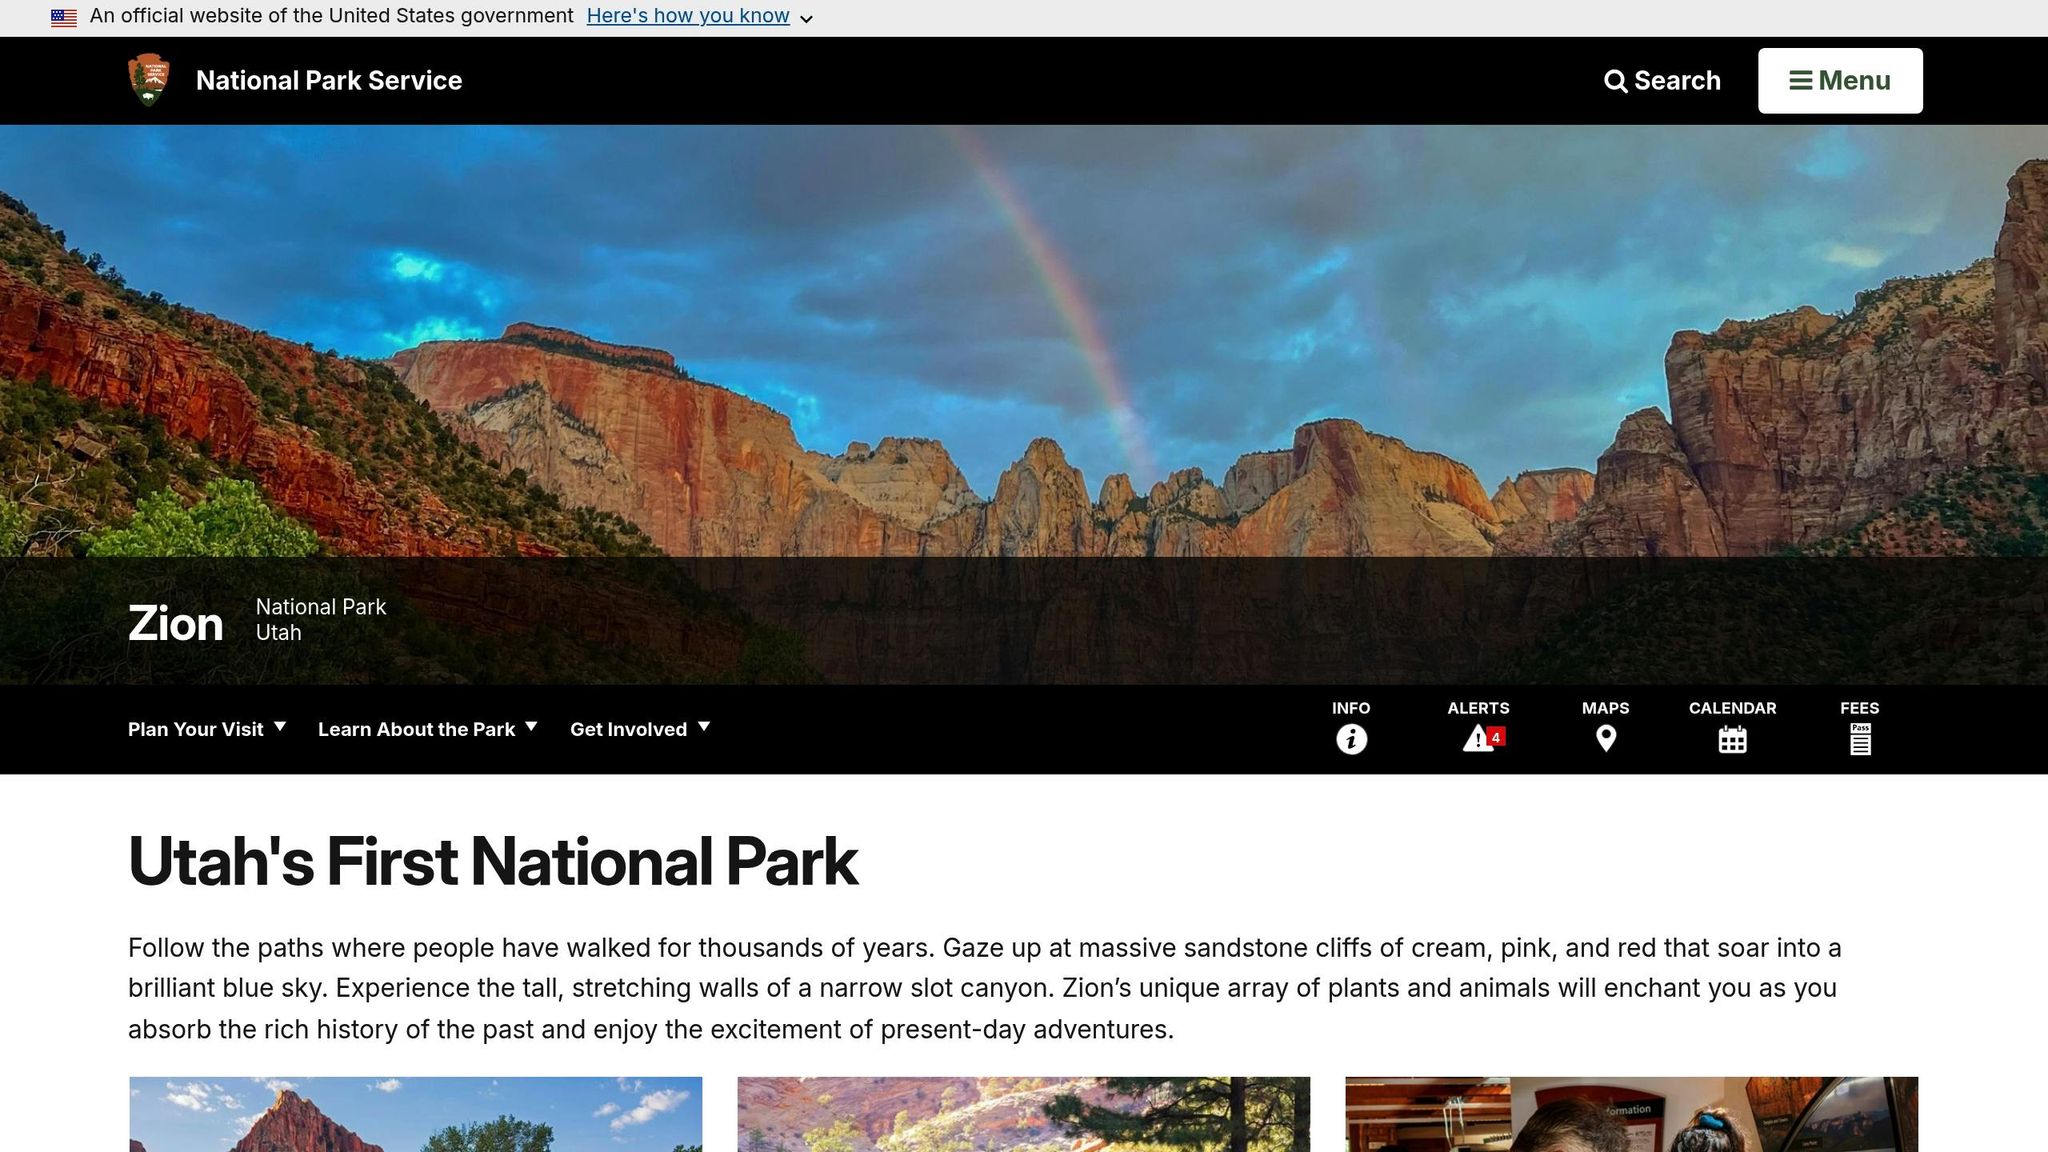Open the Maps location pin icon
The height and width of the screenshot is (1152, 2048).
pos(1605,739)
